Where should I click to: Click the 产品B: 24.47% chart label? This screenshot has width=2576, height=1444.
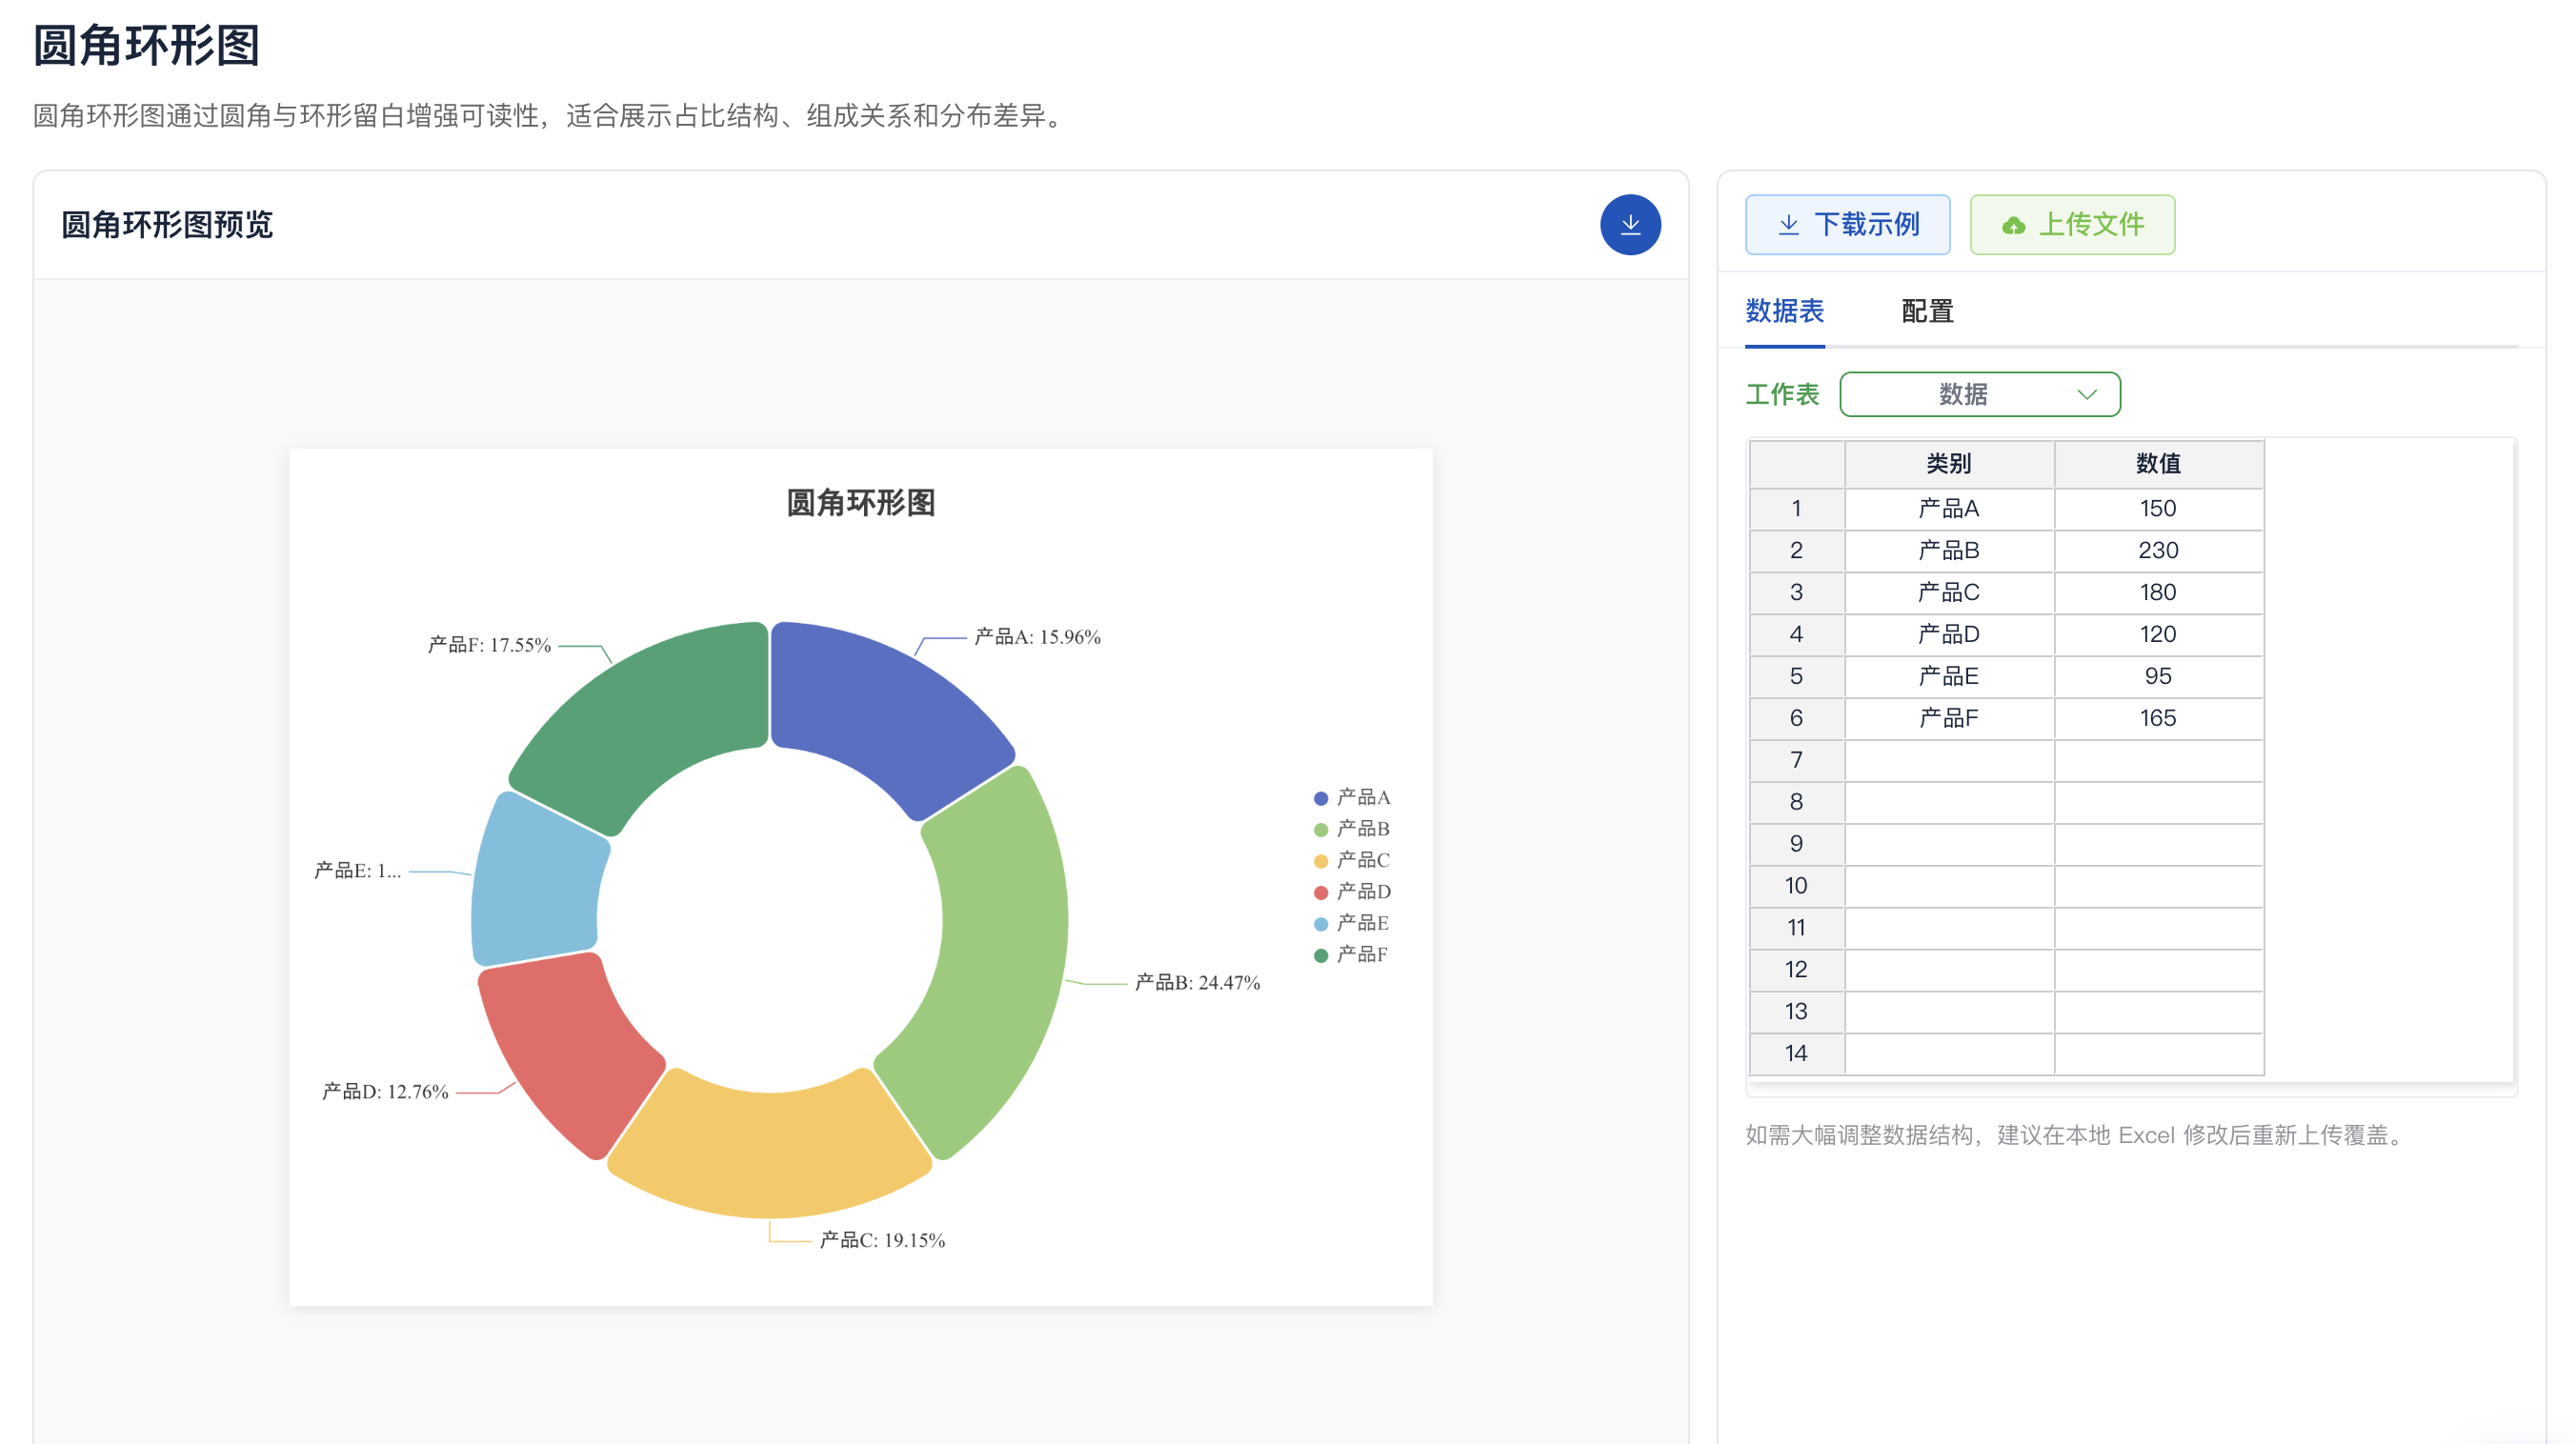pyautogui.click(x=1197, y=983)
